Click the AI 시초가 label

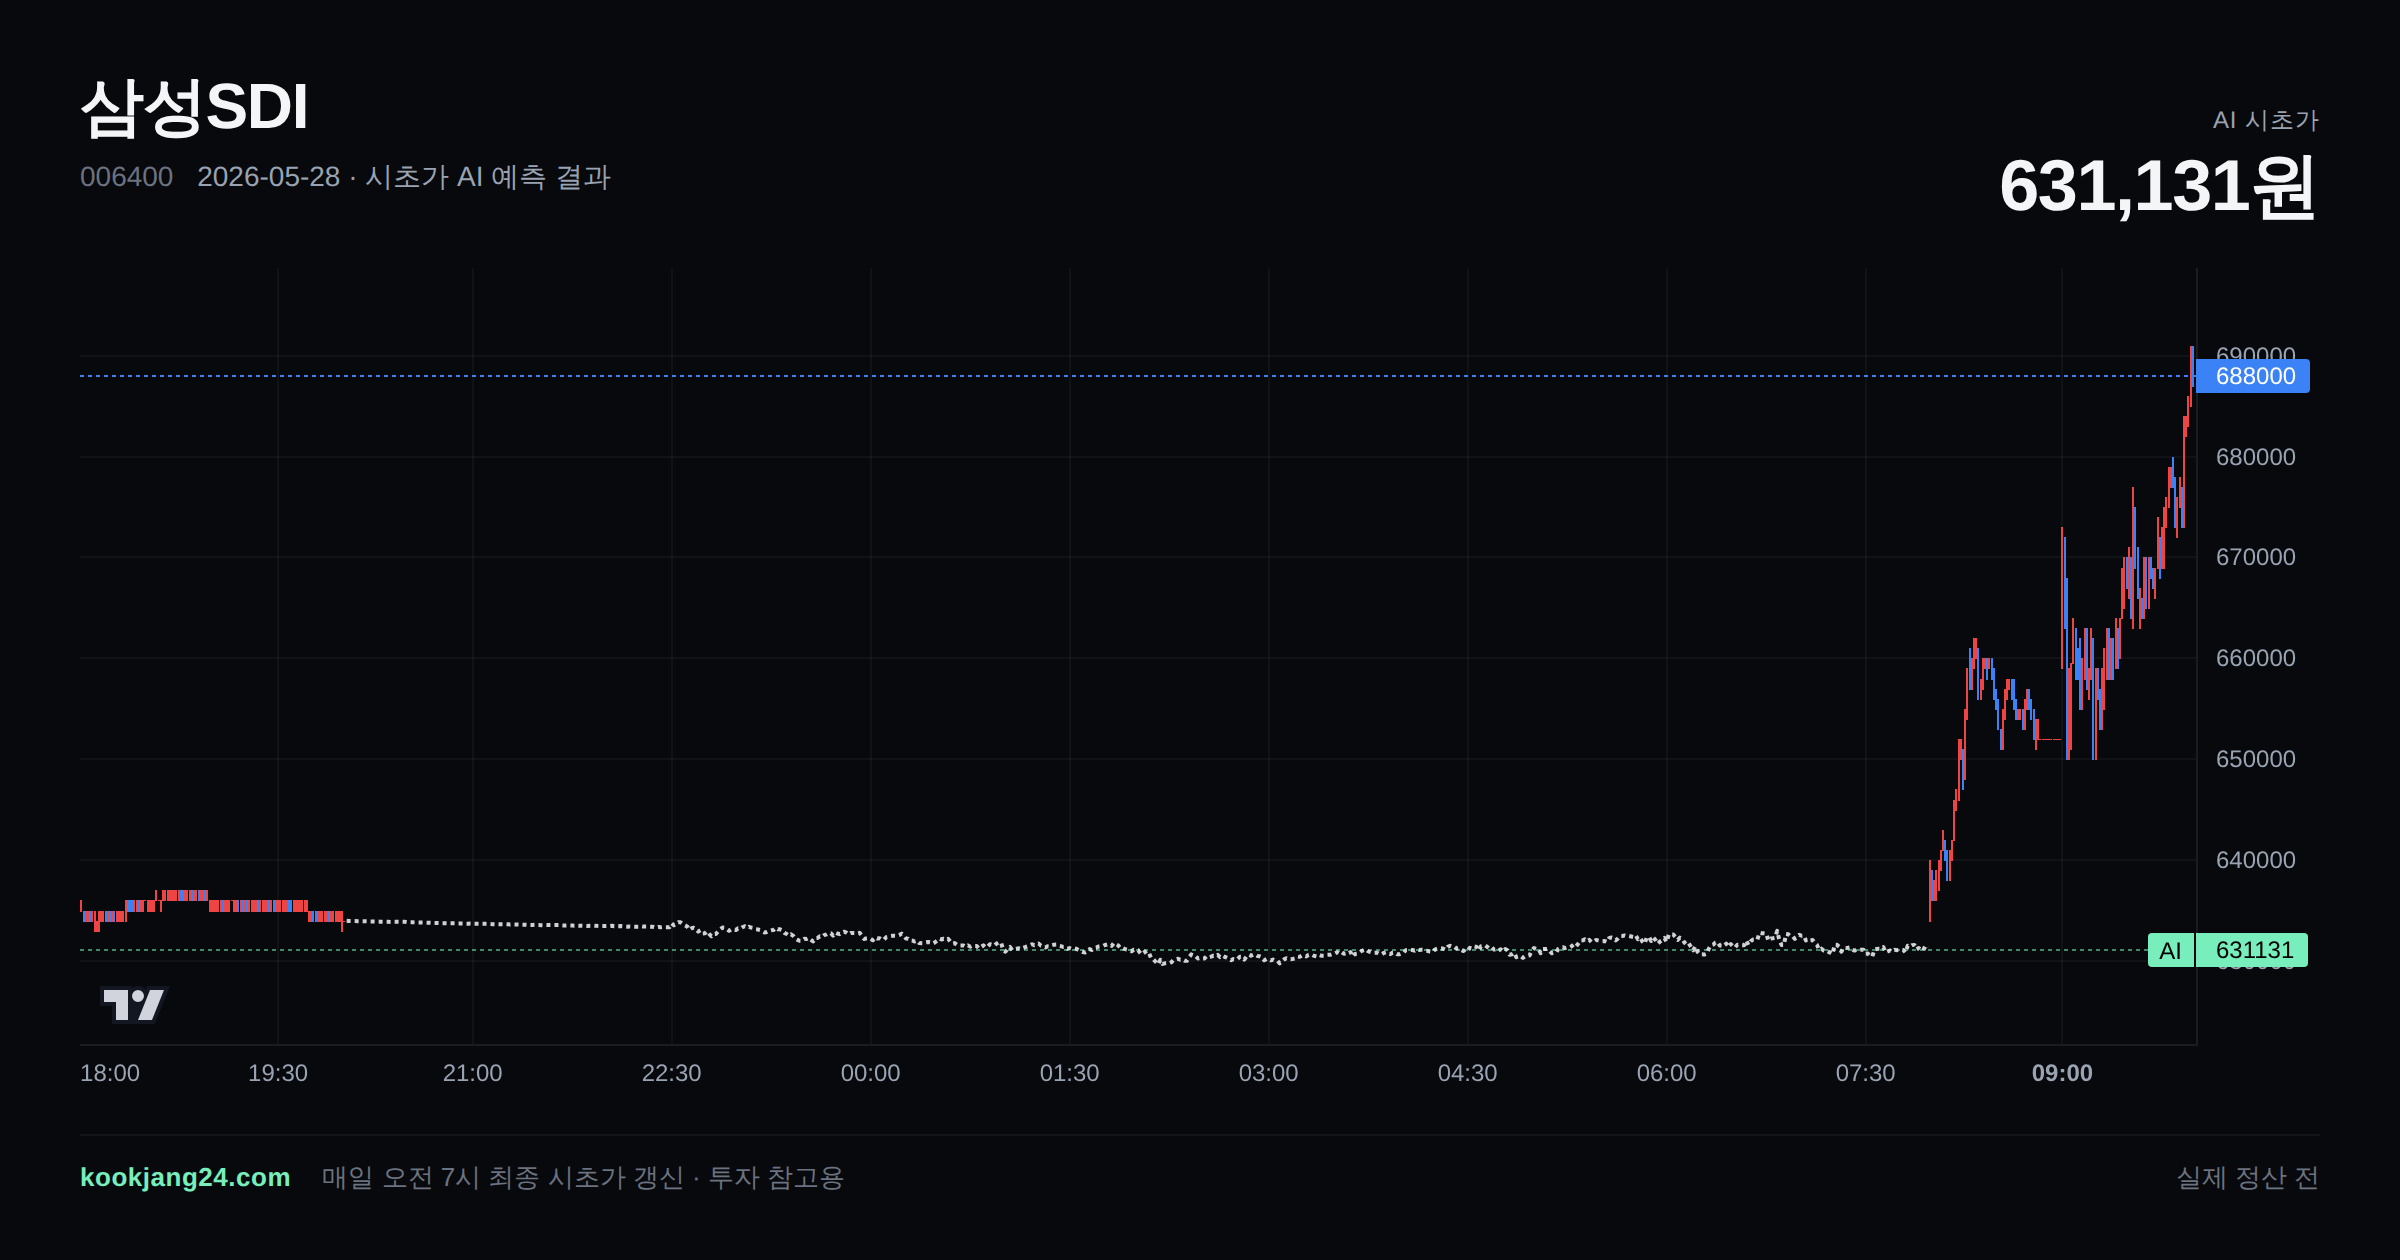tap(2265, 120)
